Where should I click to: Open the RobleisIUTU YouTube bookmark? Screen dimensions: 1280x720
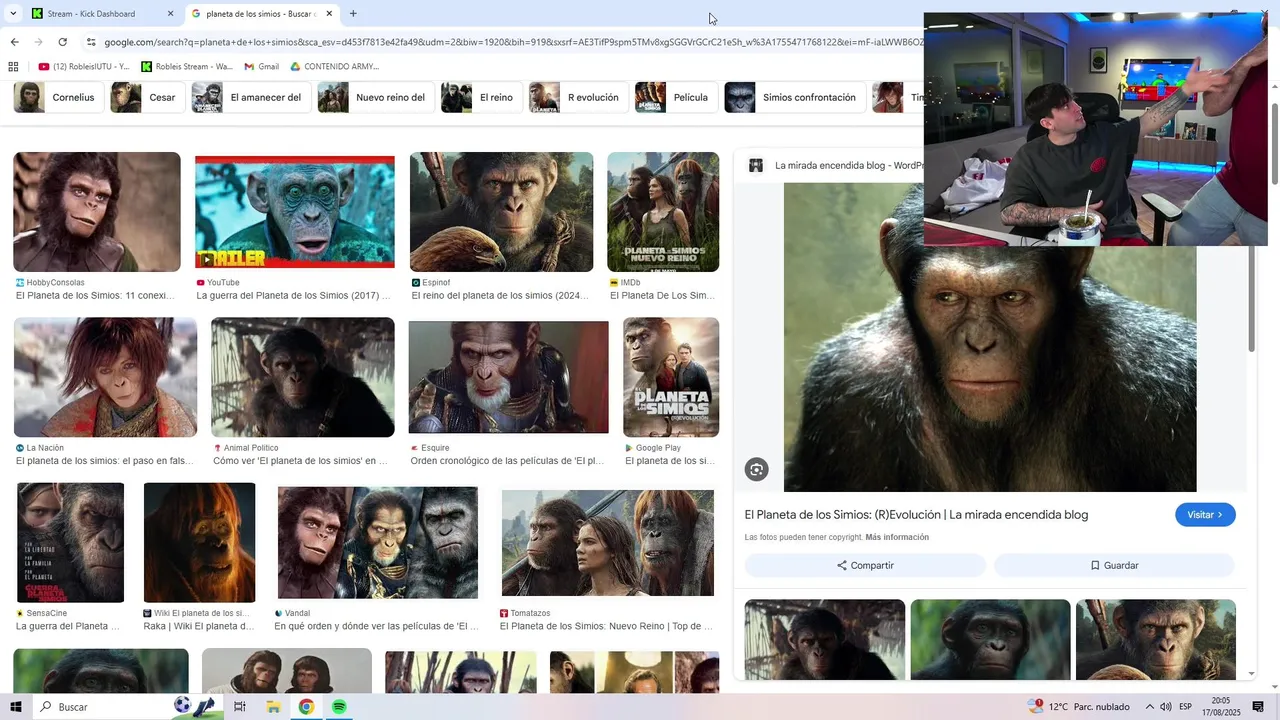coord(84,67)
